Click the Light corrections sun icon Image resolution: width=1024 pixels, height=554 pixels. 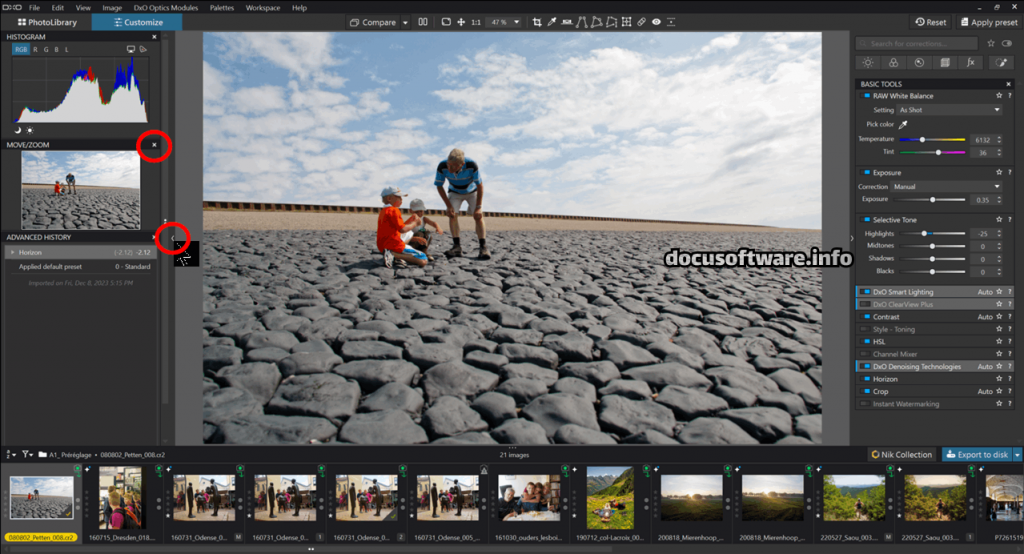868,62
